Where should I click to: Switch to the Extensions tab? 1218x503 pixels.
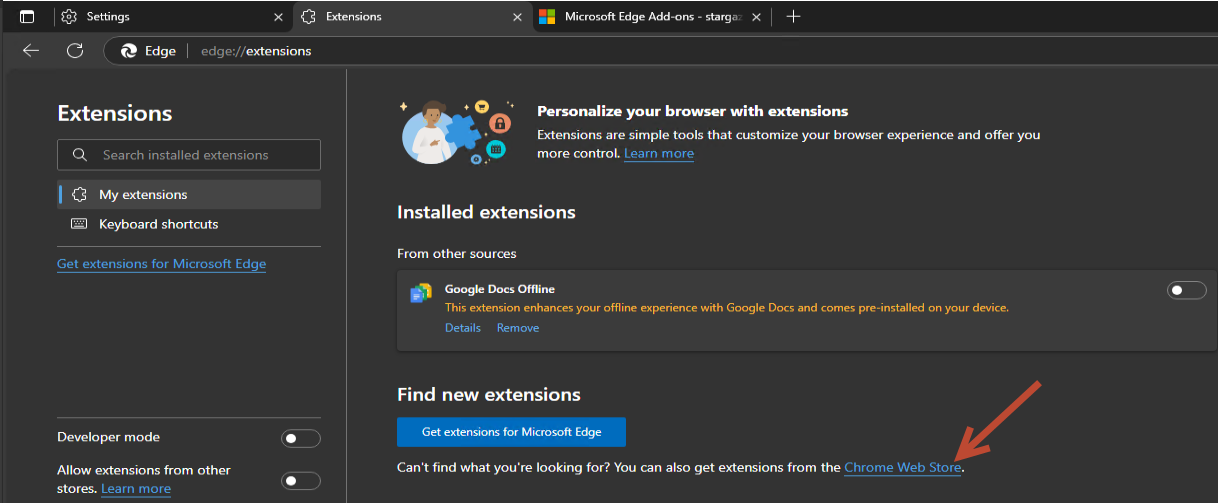pyautogui.click(x=412, y=17)
